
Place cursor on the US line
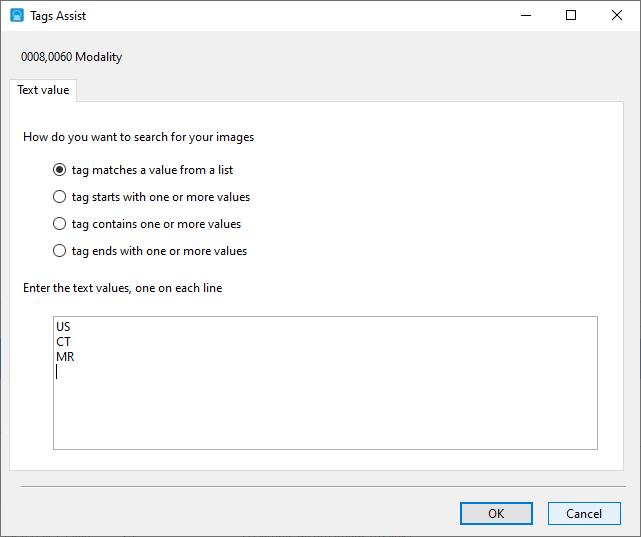(x=64, y=326)
